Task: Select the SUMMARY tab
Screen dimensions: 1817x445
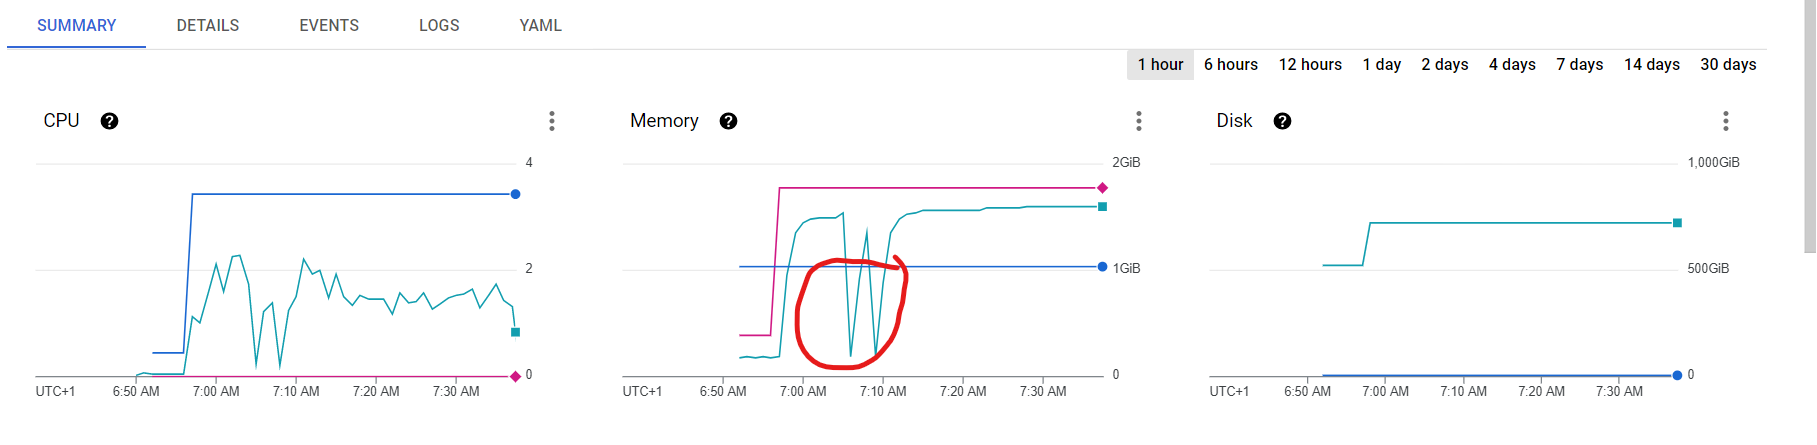Action: [x=77, y=25]
